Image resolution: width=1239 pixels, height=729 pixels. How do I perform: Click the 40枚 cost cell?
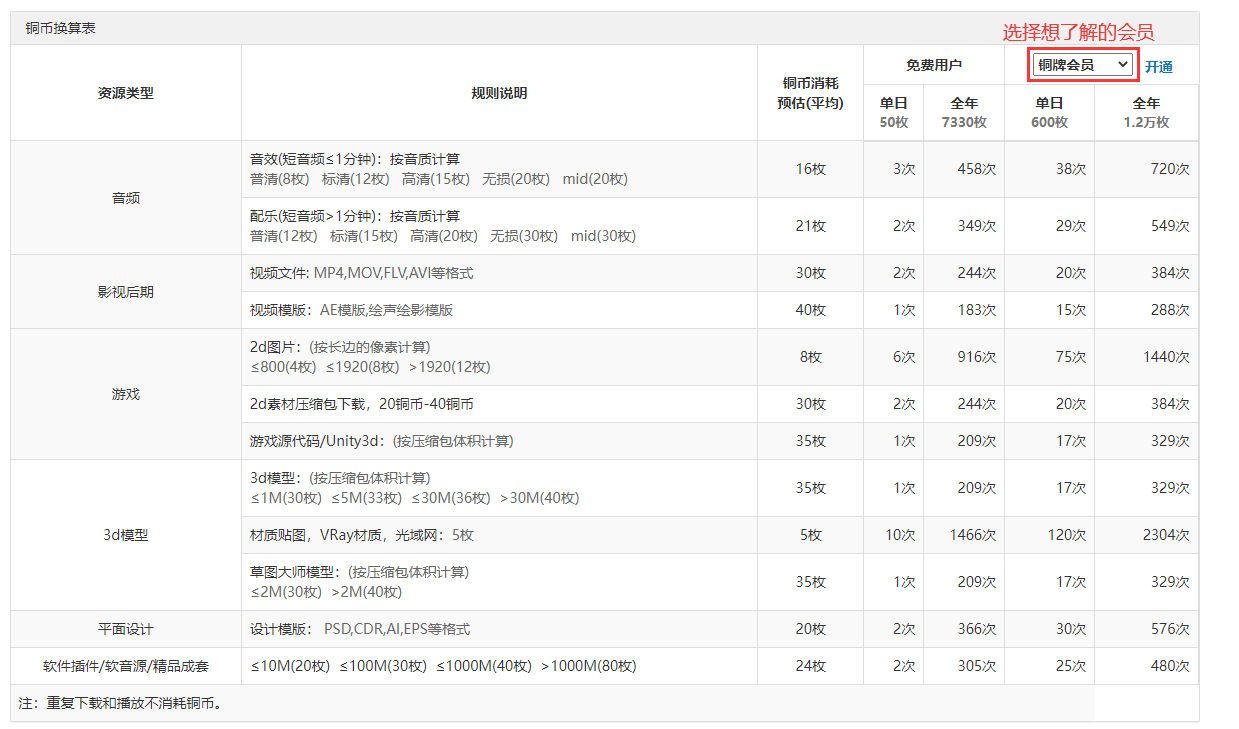(x=810, y=310)
